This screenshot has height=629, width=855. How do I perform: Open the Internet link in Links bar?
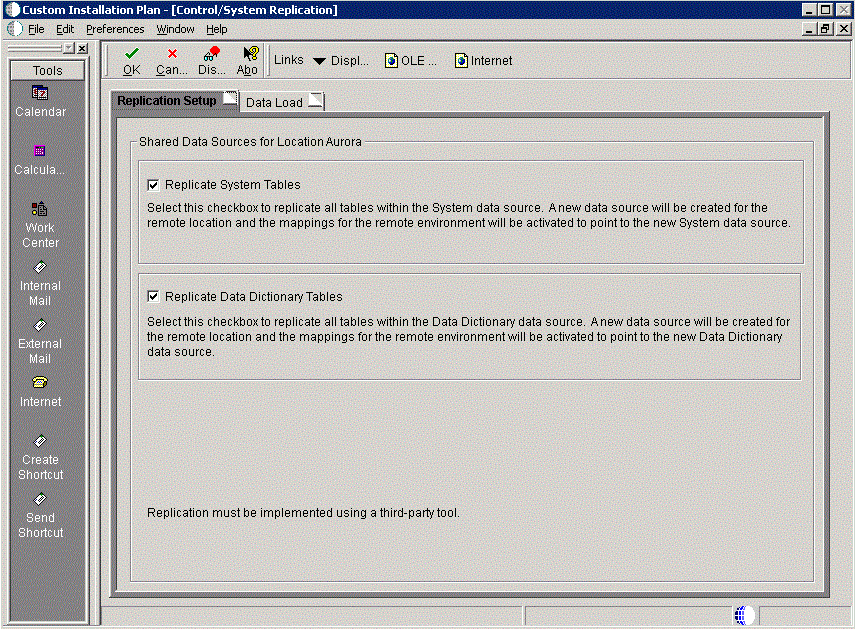(x=483, y=61)
